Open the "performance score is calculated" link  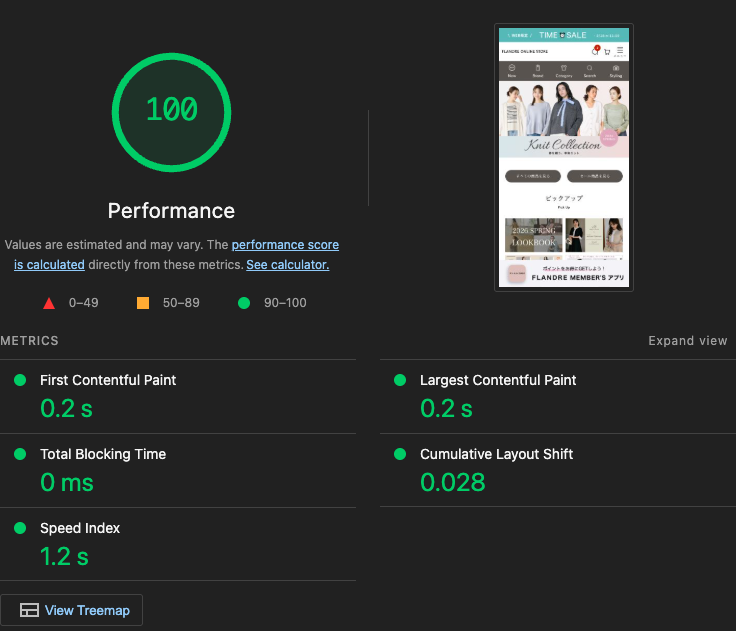pyautogui.click(x=285, y=245)
